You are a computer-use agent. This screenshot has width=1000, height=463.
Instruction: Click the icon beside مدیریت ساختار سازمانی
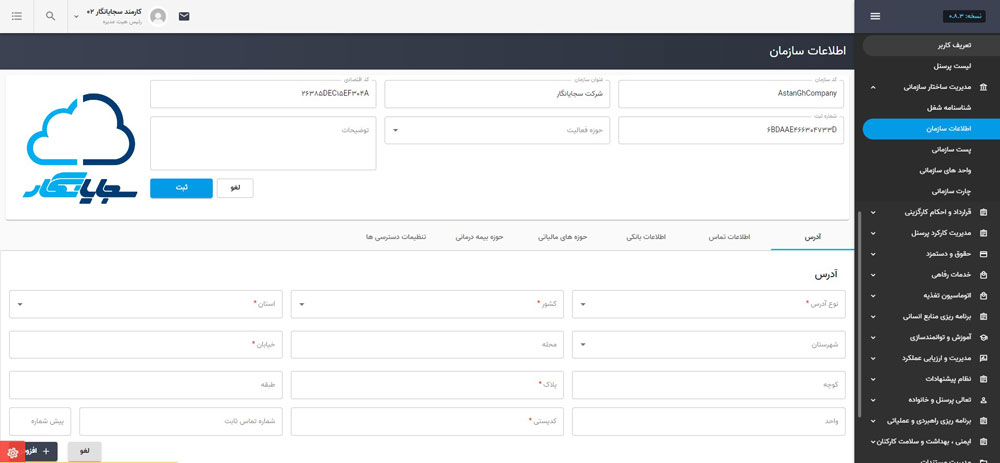983,87
